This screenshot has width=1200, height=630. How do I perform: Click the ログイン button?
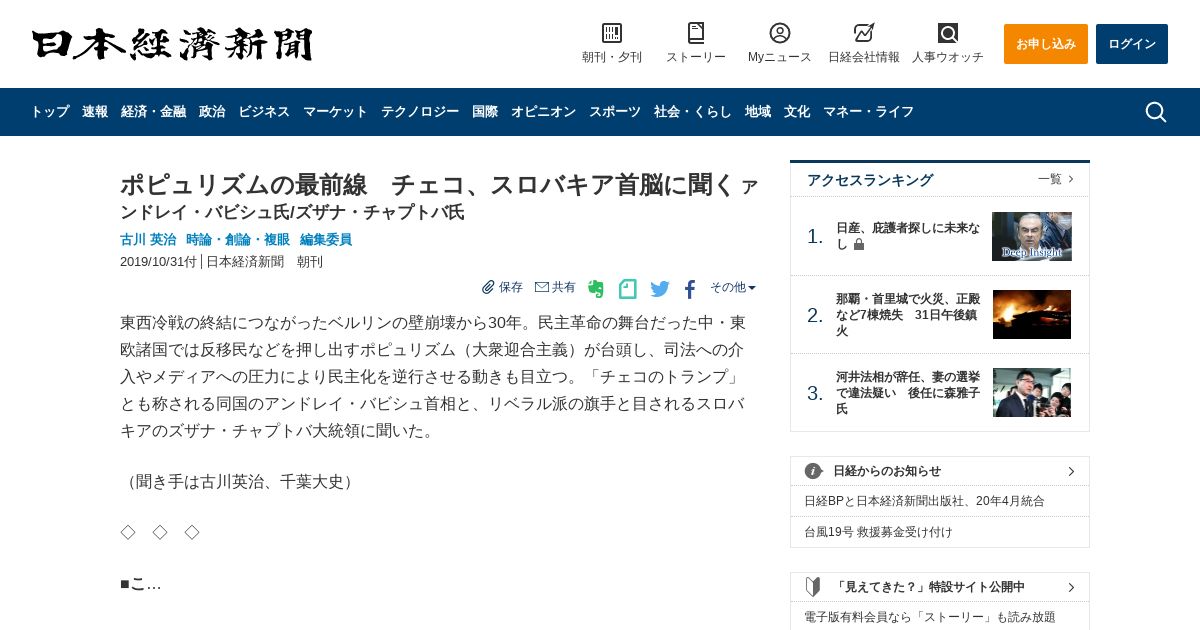pos(1132,44)
